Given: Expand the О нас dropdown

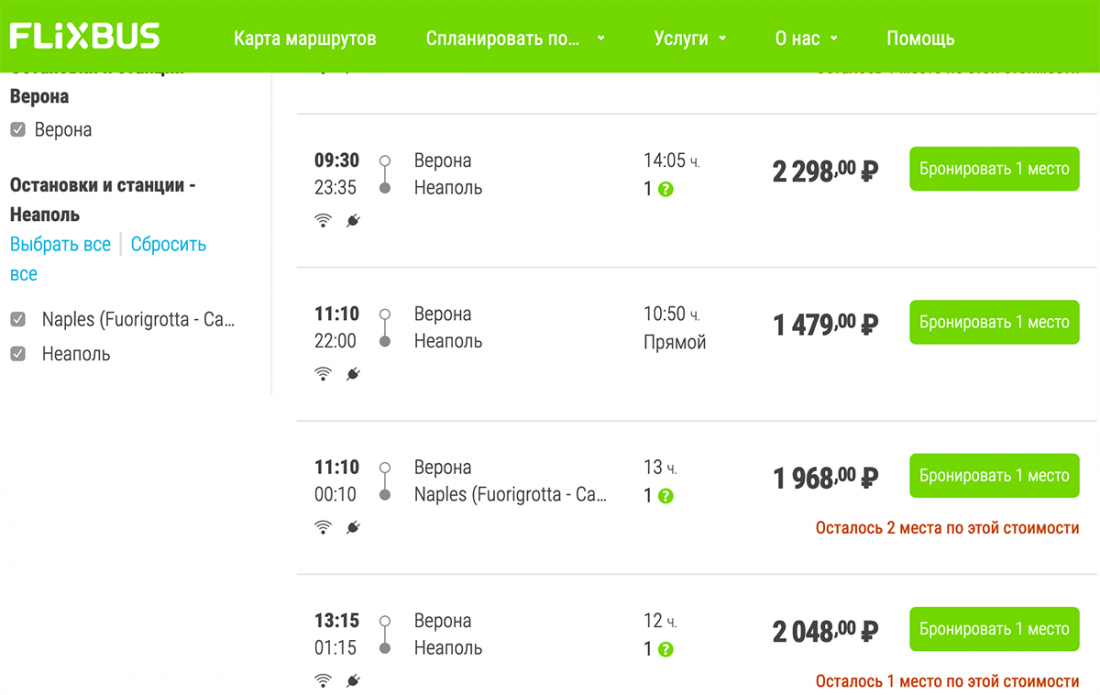Looking at the screenshot, I should click(x=806, y=39).
